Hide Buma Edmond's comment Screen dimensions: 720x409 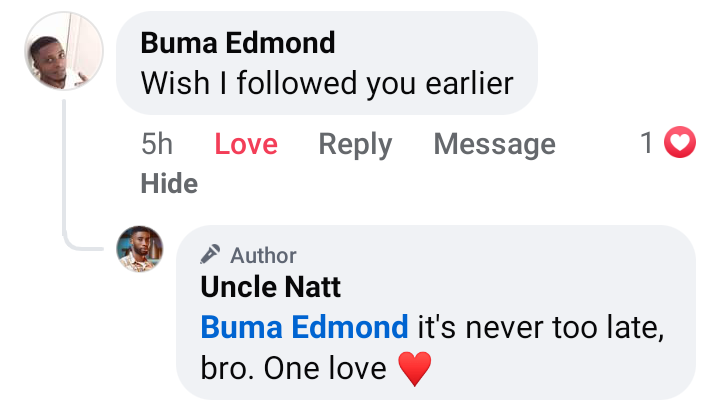click(169, 184)
